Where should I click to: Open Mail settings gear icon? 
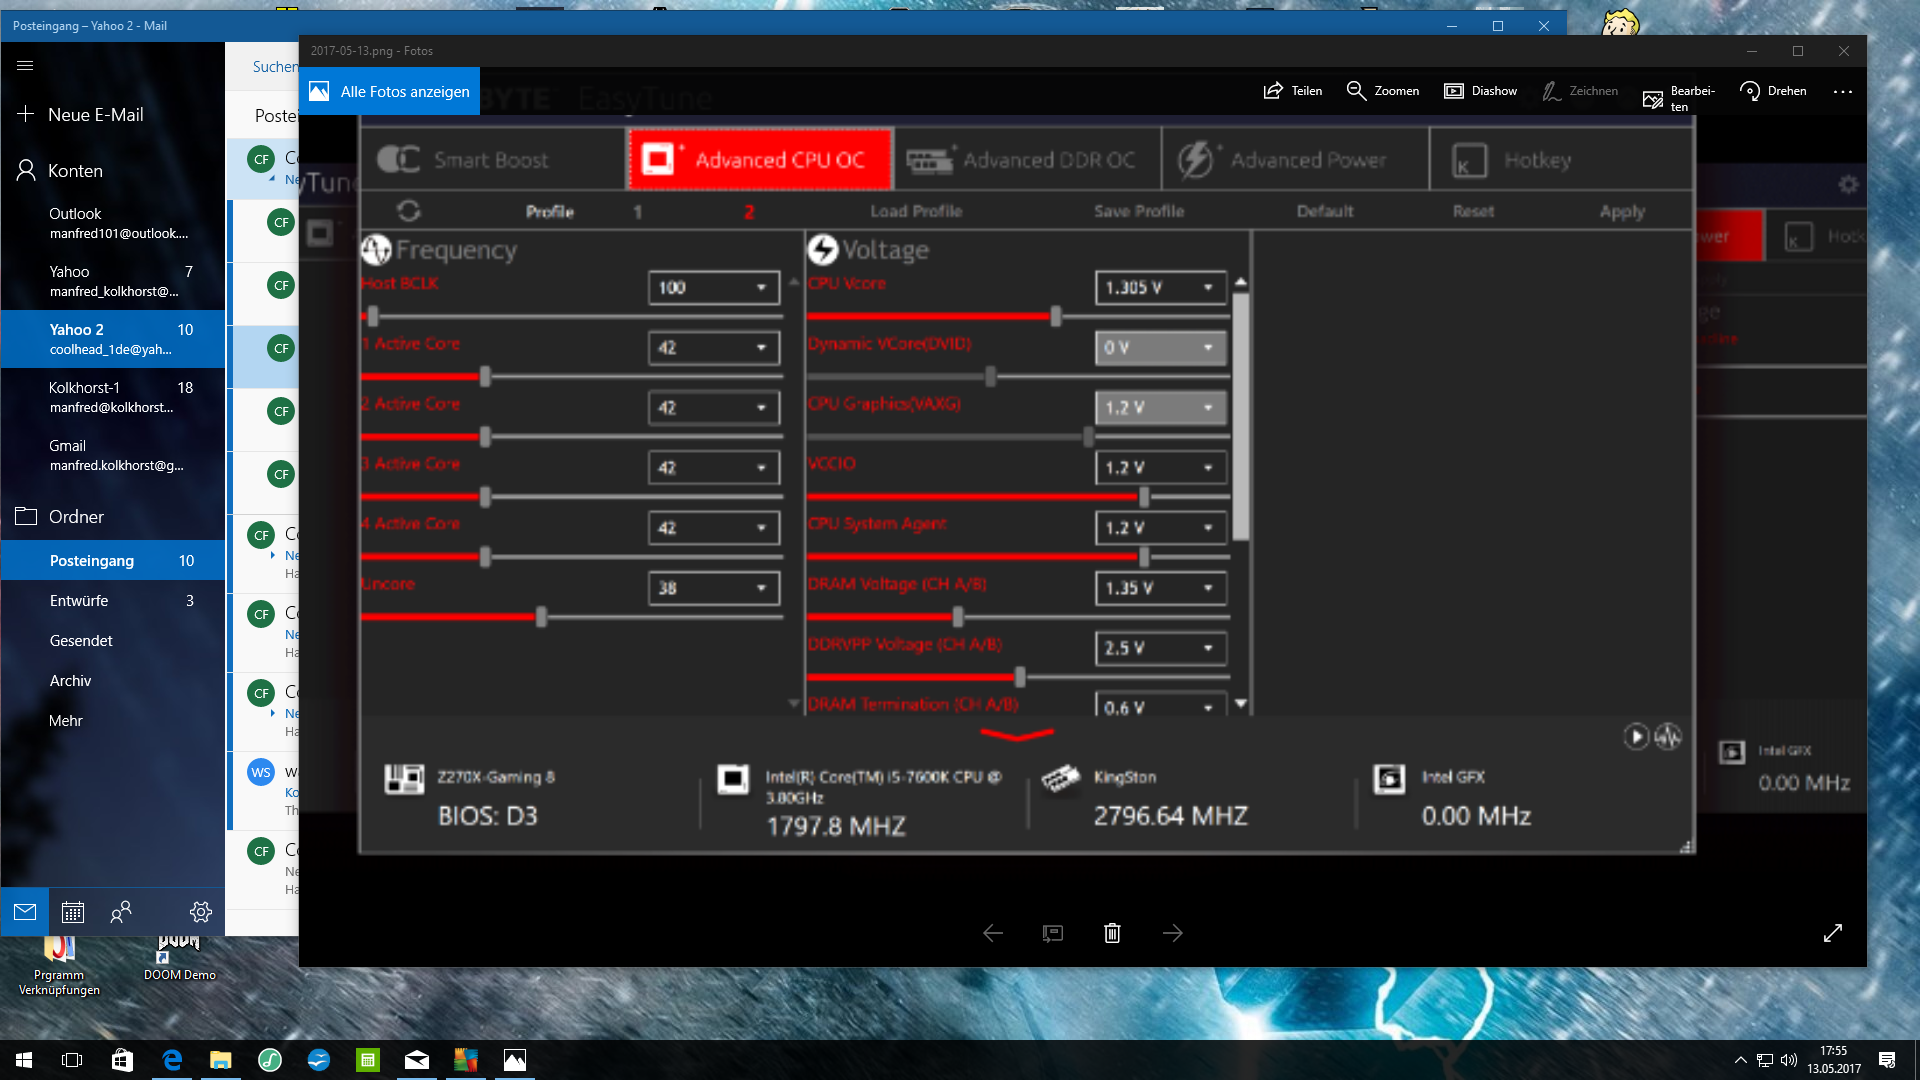click(200, 912)
